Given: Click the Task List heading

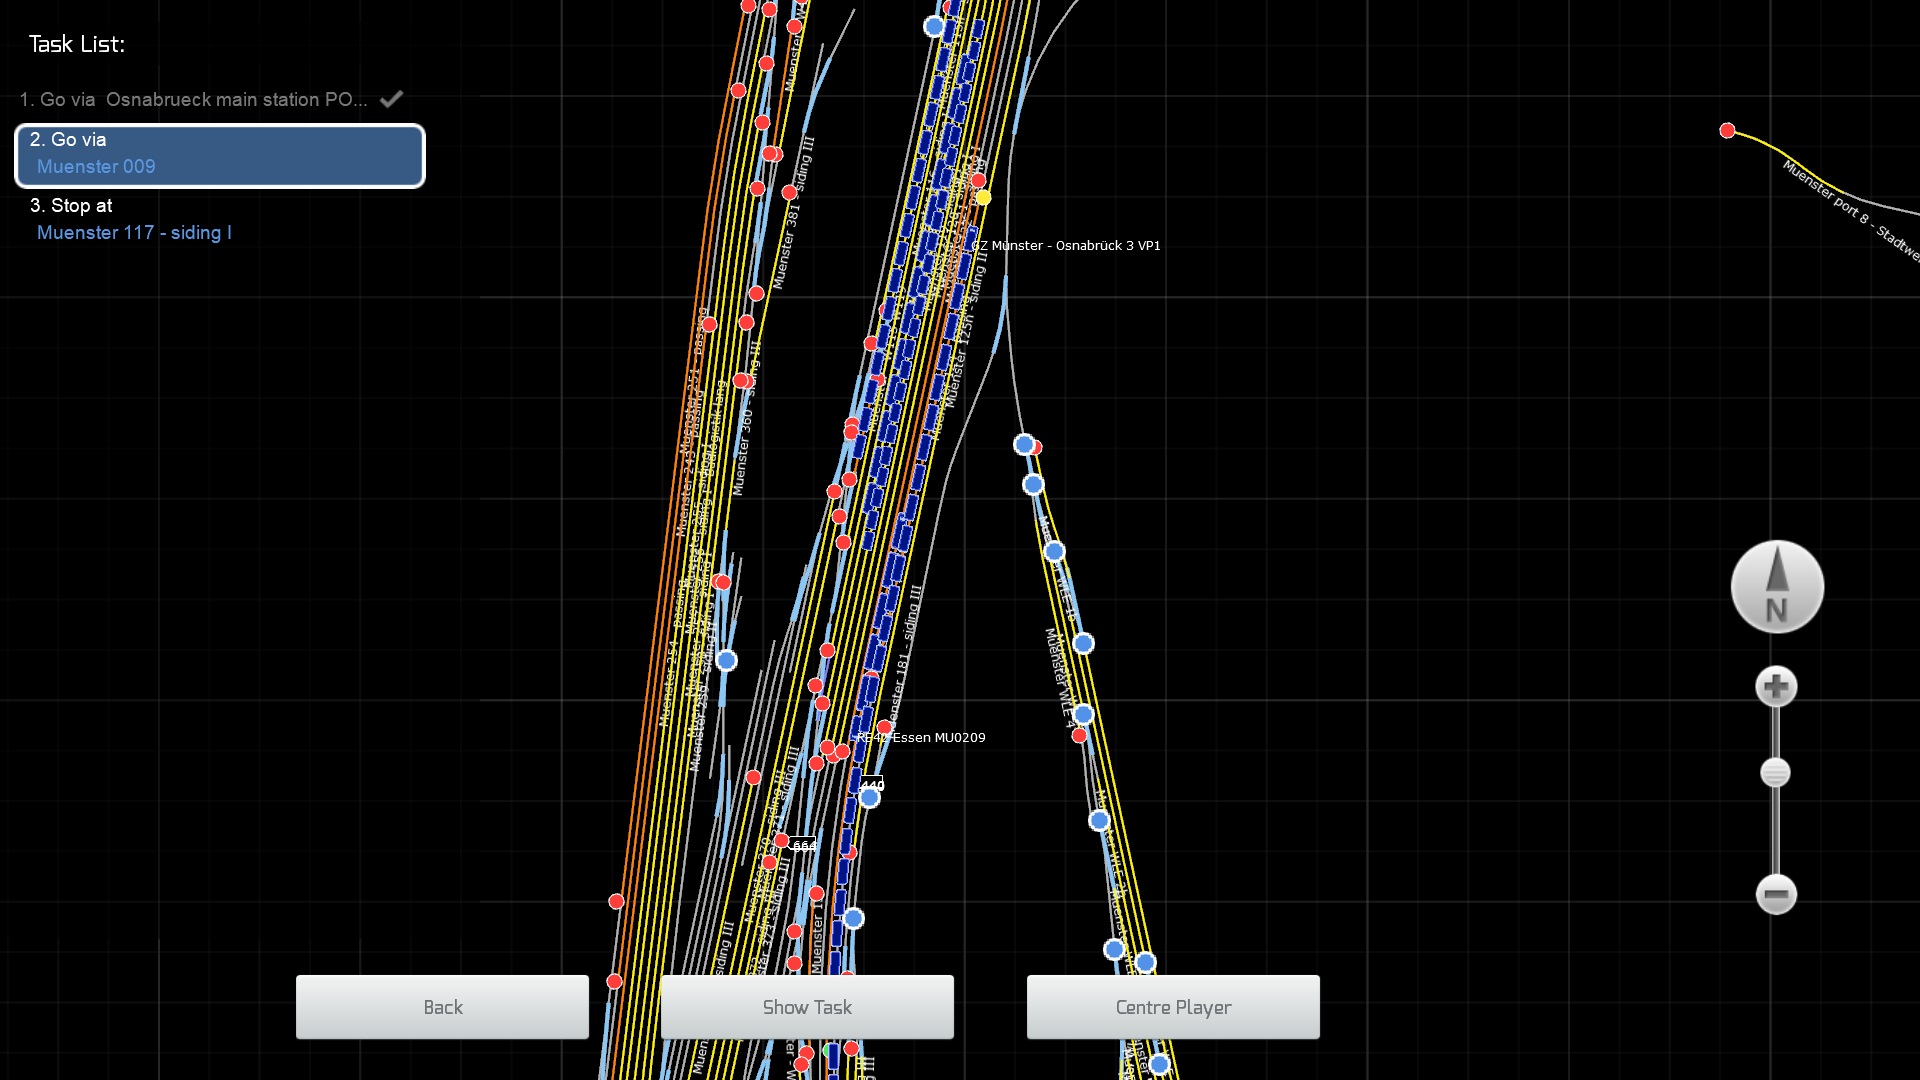Looking at the screenshot, I should tap(77, 44).
